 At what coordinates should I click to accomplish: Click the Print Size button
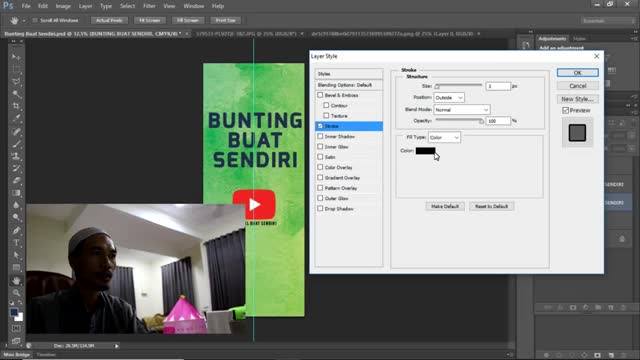pyautogui.click(x=226, y=20)
